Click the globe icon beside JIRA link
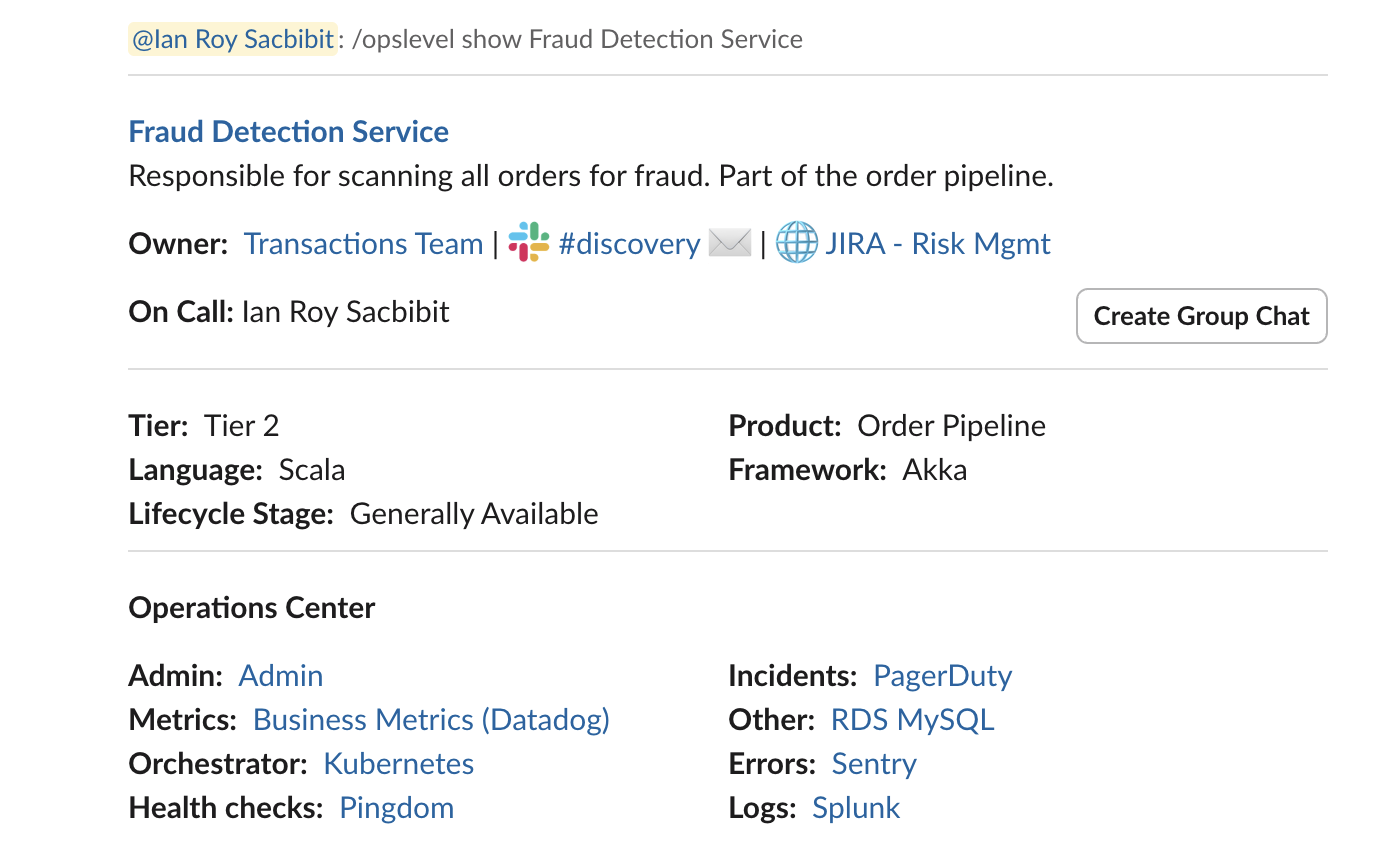The height and width of the screenshot is (864, 1394). 797,243
